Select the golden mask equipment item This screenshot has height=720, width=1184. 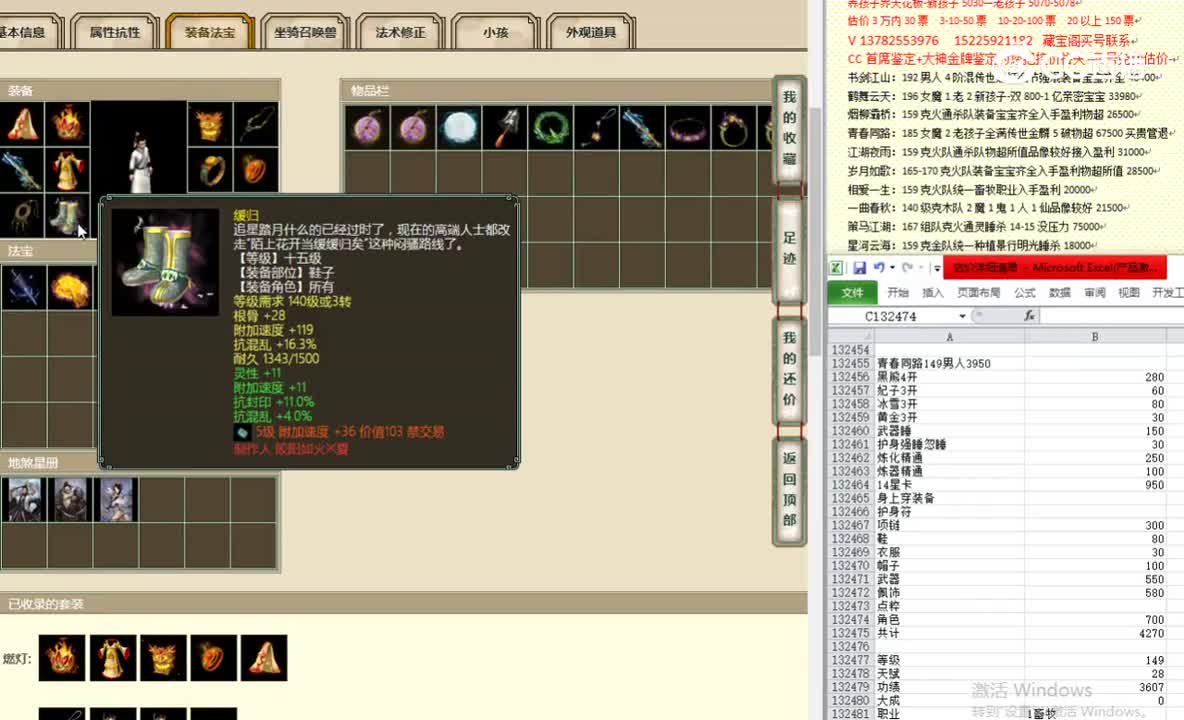[209, 124]
